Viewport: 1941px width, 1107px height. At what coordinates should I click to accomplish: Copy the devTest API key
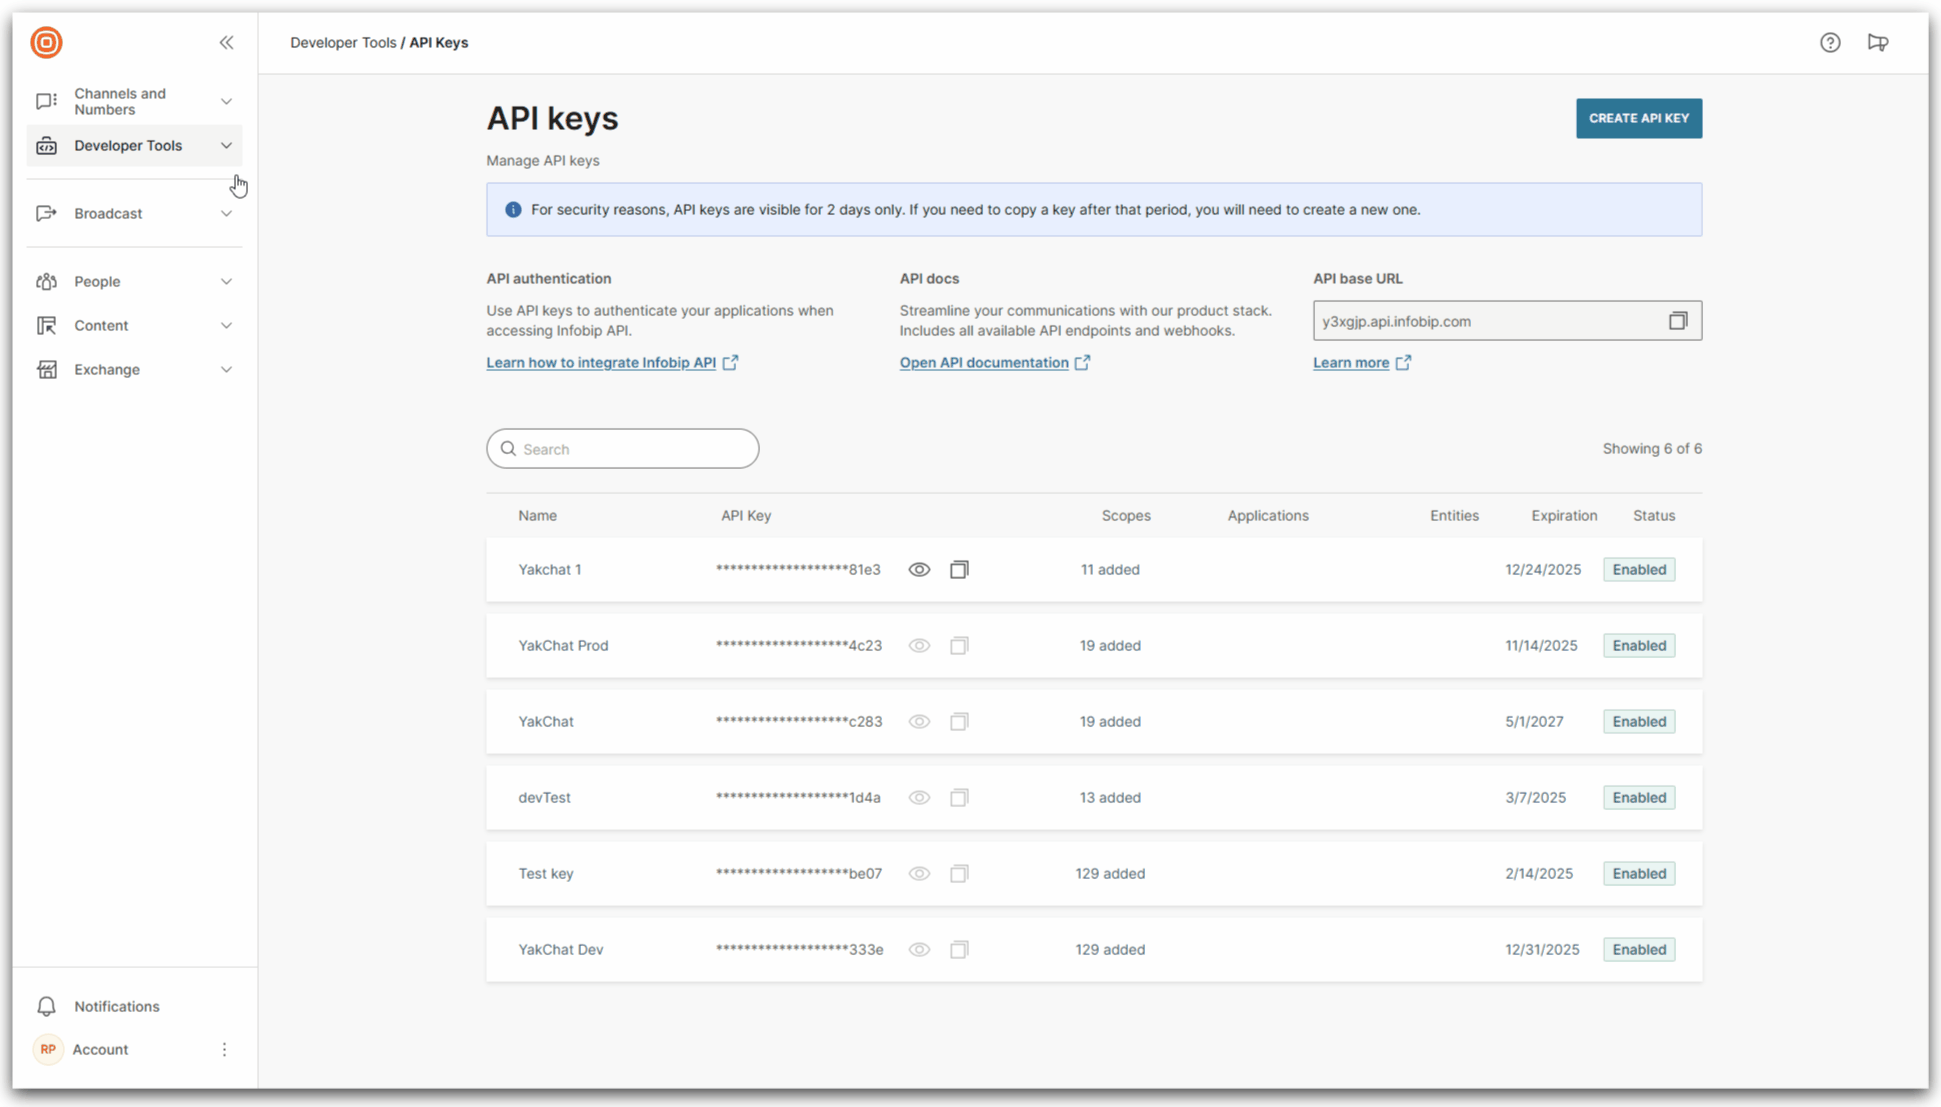click(x=959, y=797)
